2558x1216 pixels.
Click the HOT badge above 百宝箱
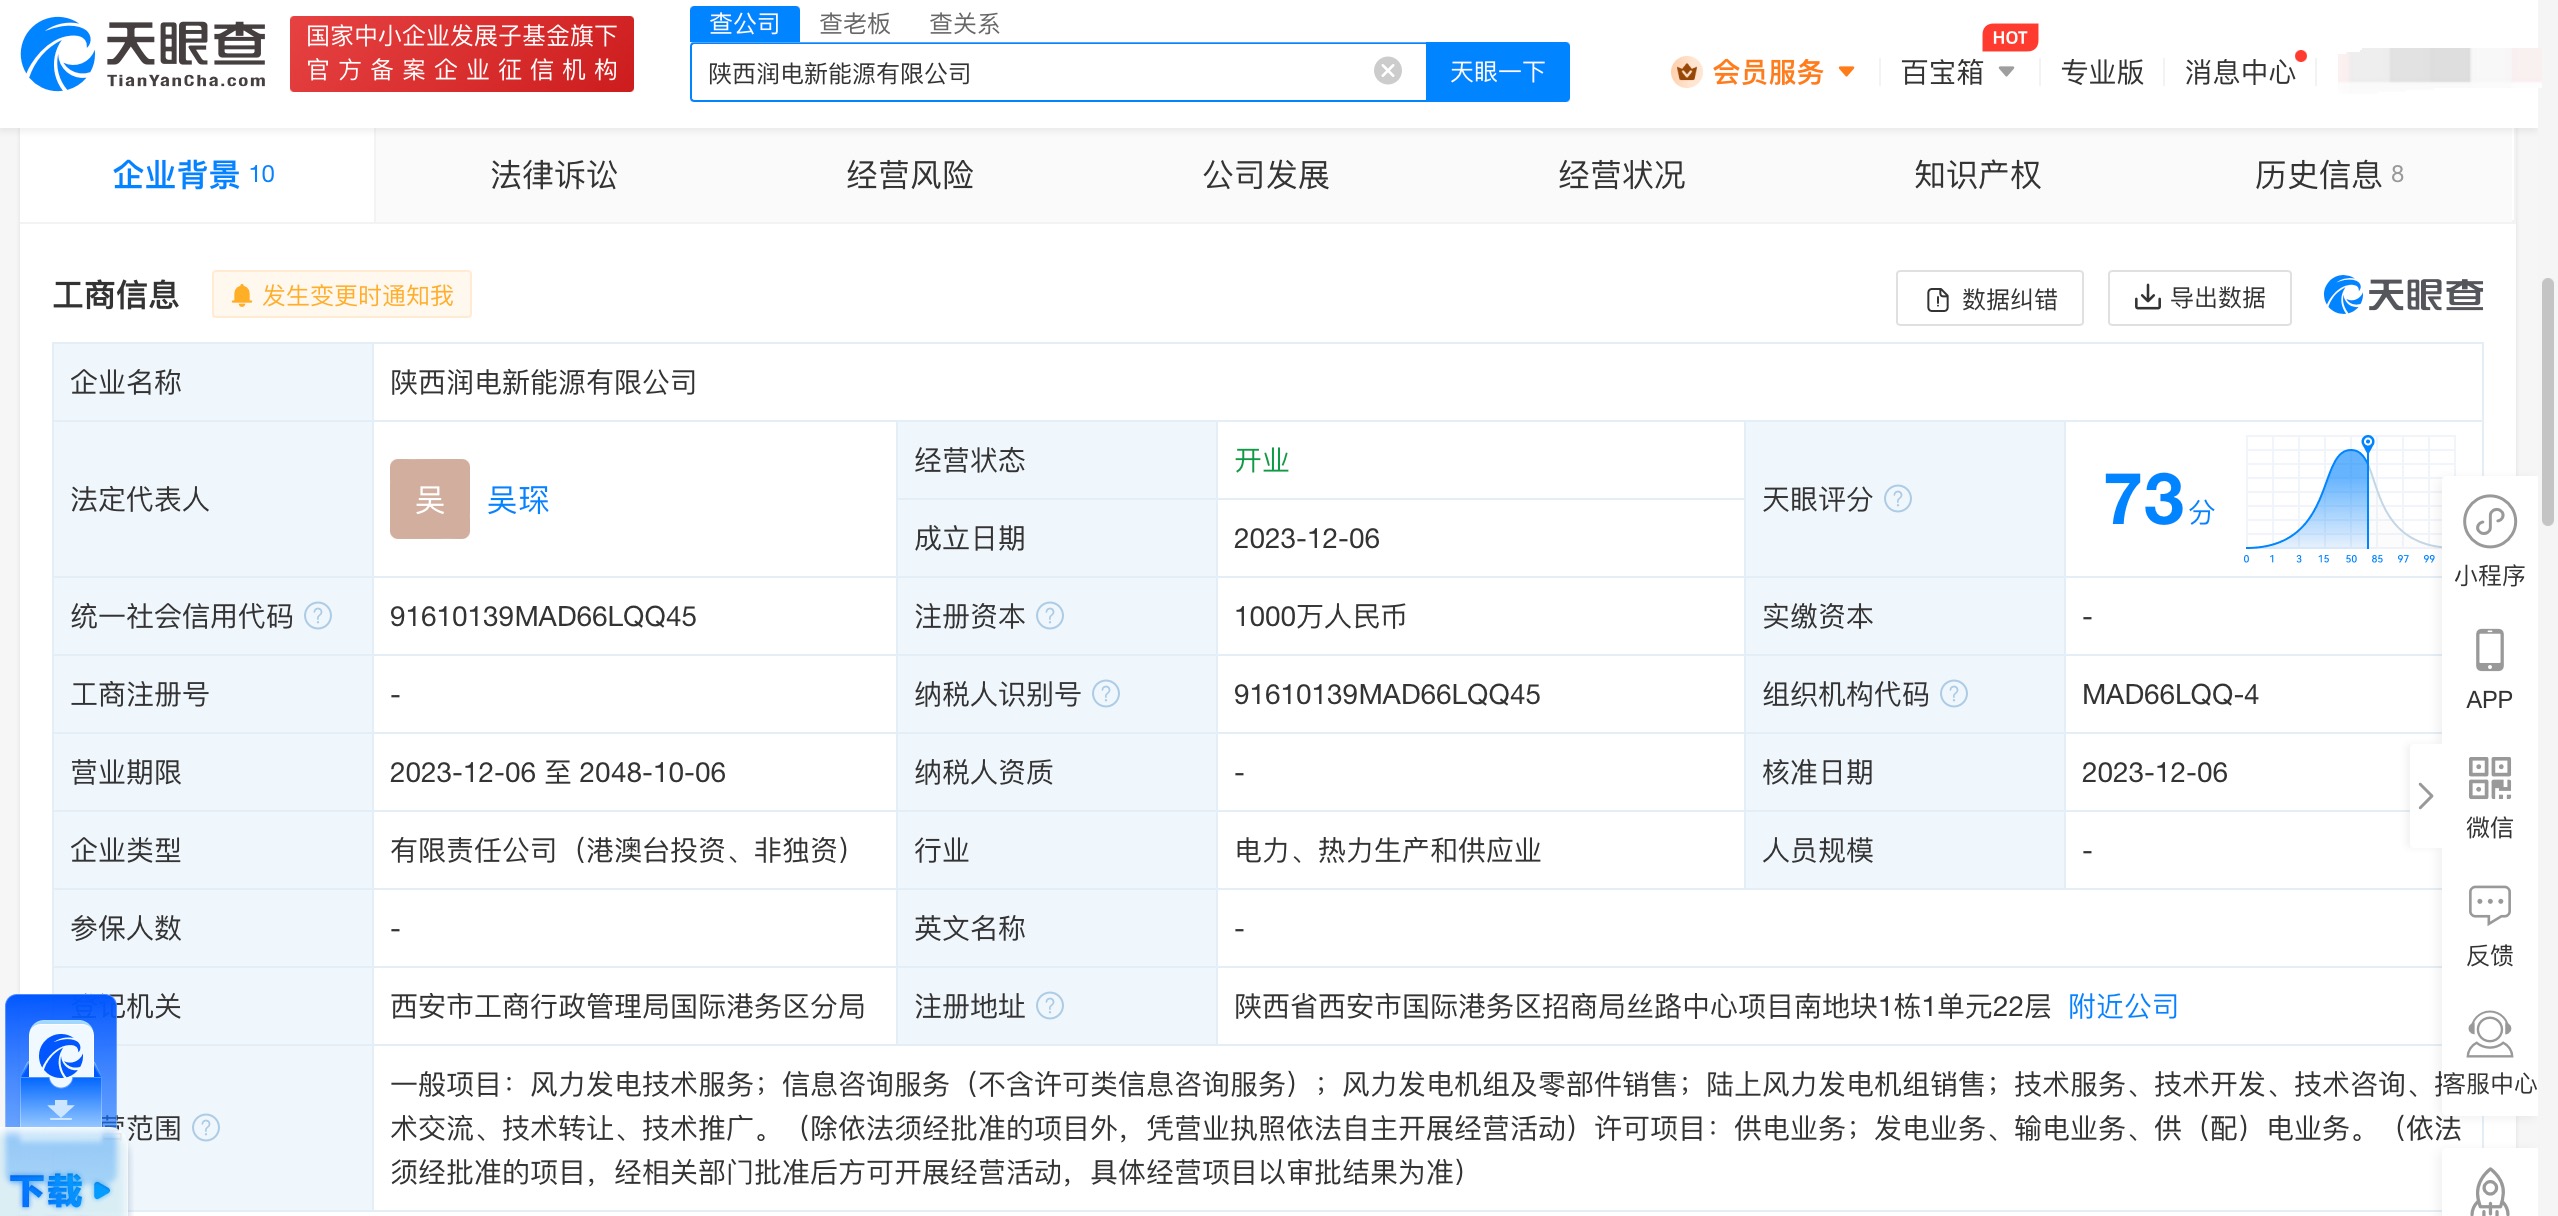(2009, 37)
